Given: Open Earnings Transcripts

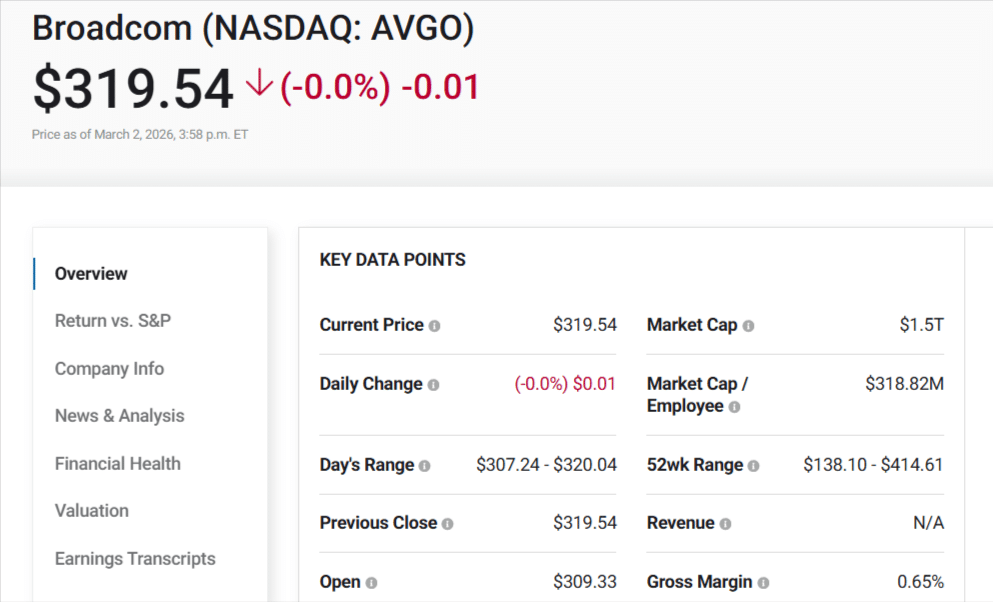Looking at the screenshot, I should pyautogui.click(x=135, y=559).
